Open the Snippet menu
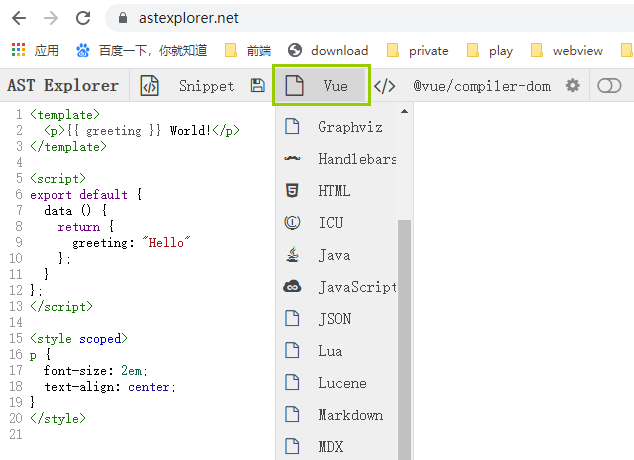The width and height of the screenshot is (634, 460). click(206, 86)
